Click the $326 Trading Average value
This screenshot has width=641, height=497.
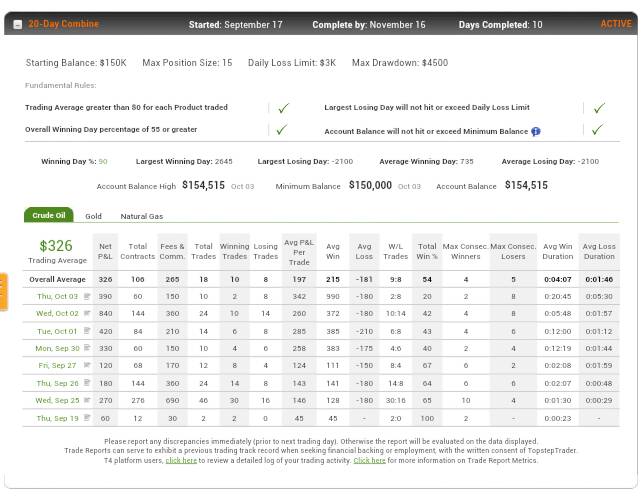pyautogui.click(x=56, y=246)
